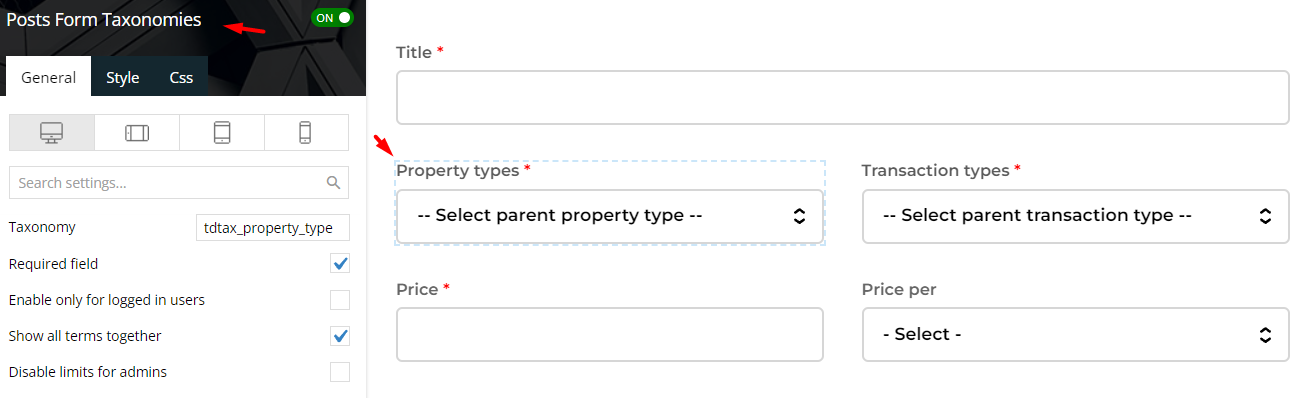The height and width of the screenshot is (398, 1296).
Task: Click the search magnifier icon
Action: (x=334, y=183)
